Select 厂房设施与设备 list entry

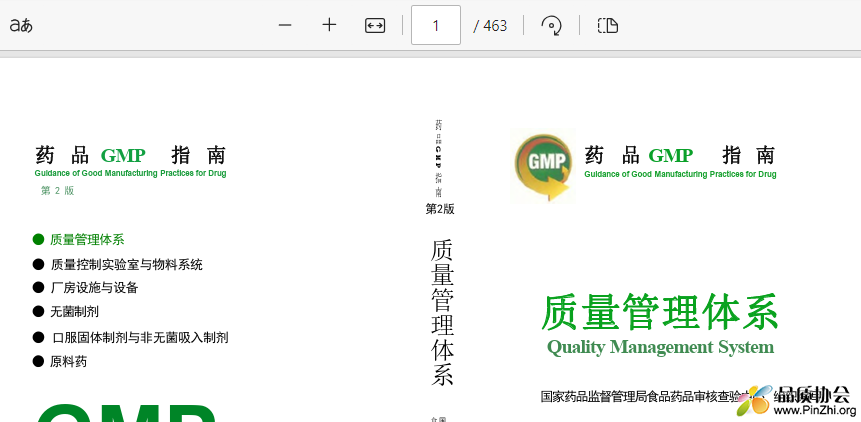[x=94, y=288]
